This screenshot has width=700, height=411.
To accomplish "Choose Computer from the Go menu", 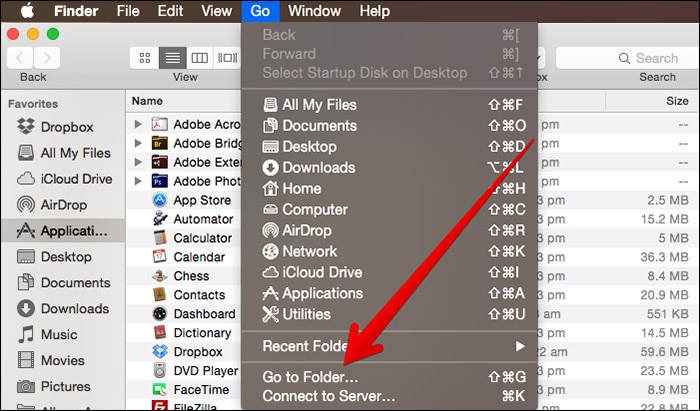I will click(x=389, y=210).
